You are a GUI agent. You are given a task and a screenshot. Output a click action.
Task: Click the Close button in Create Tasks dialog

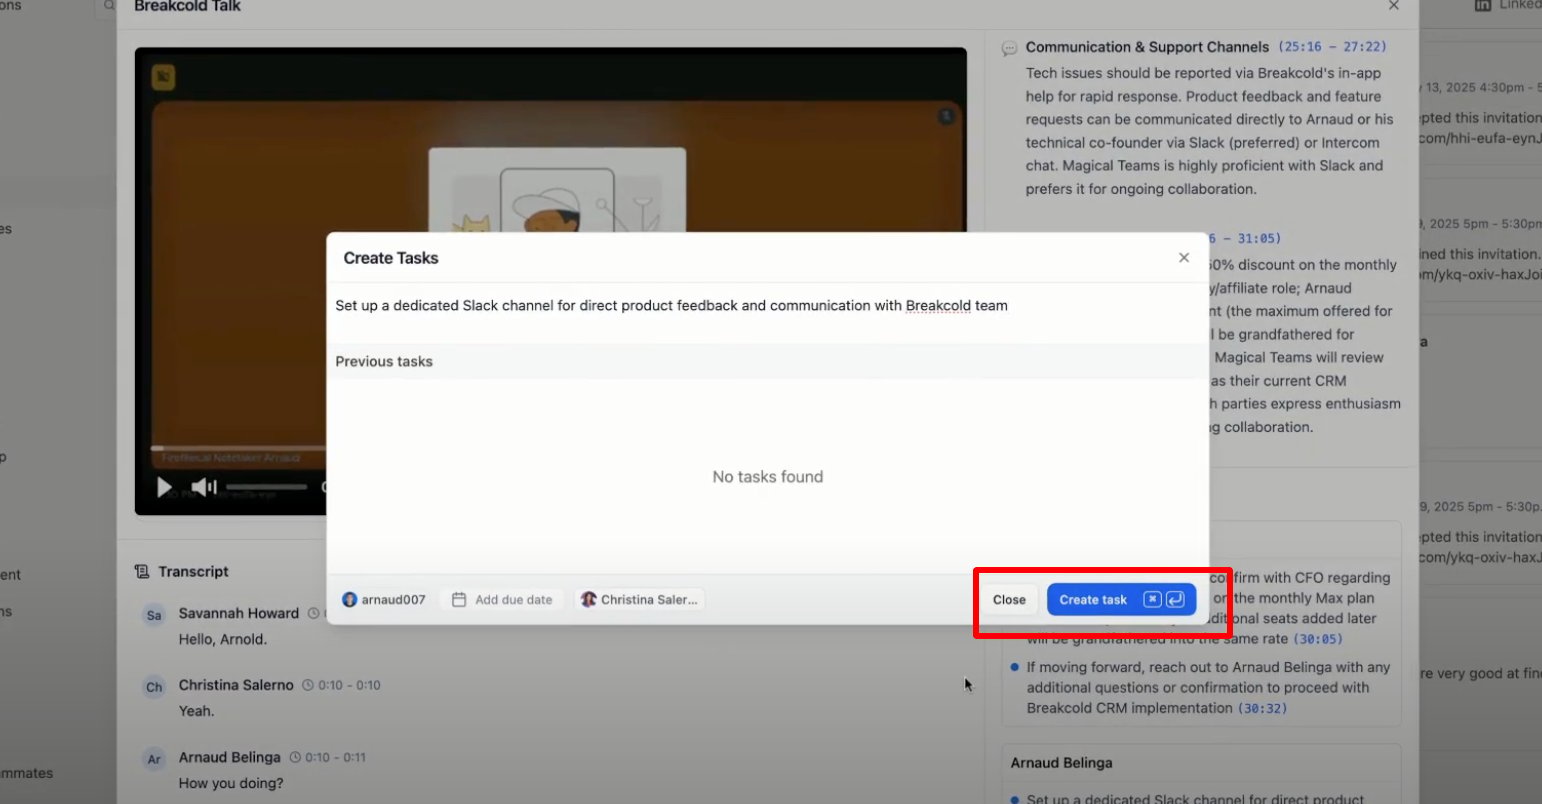click(1009, 599)
